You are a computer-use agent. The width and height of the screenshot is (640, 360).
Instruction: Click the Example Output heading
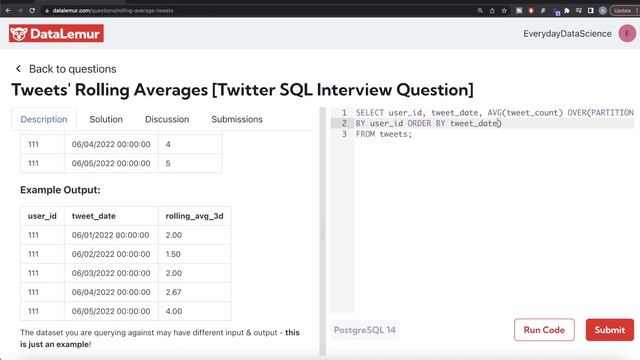60,190
